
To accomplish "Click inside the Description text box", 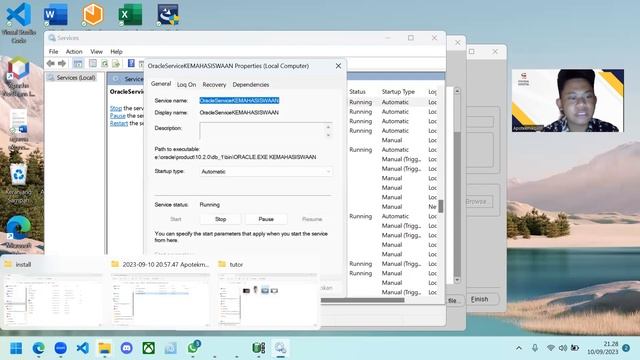I will [262, 131].
